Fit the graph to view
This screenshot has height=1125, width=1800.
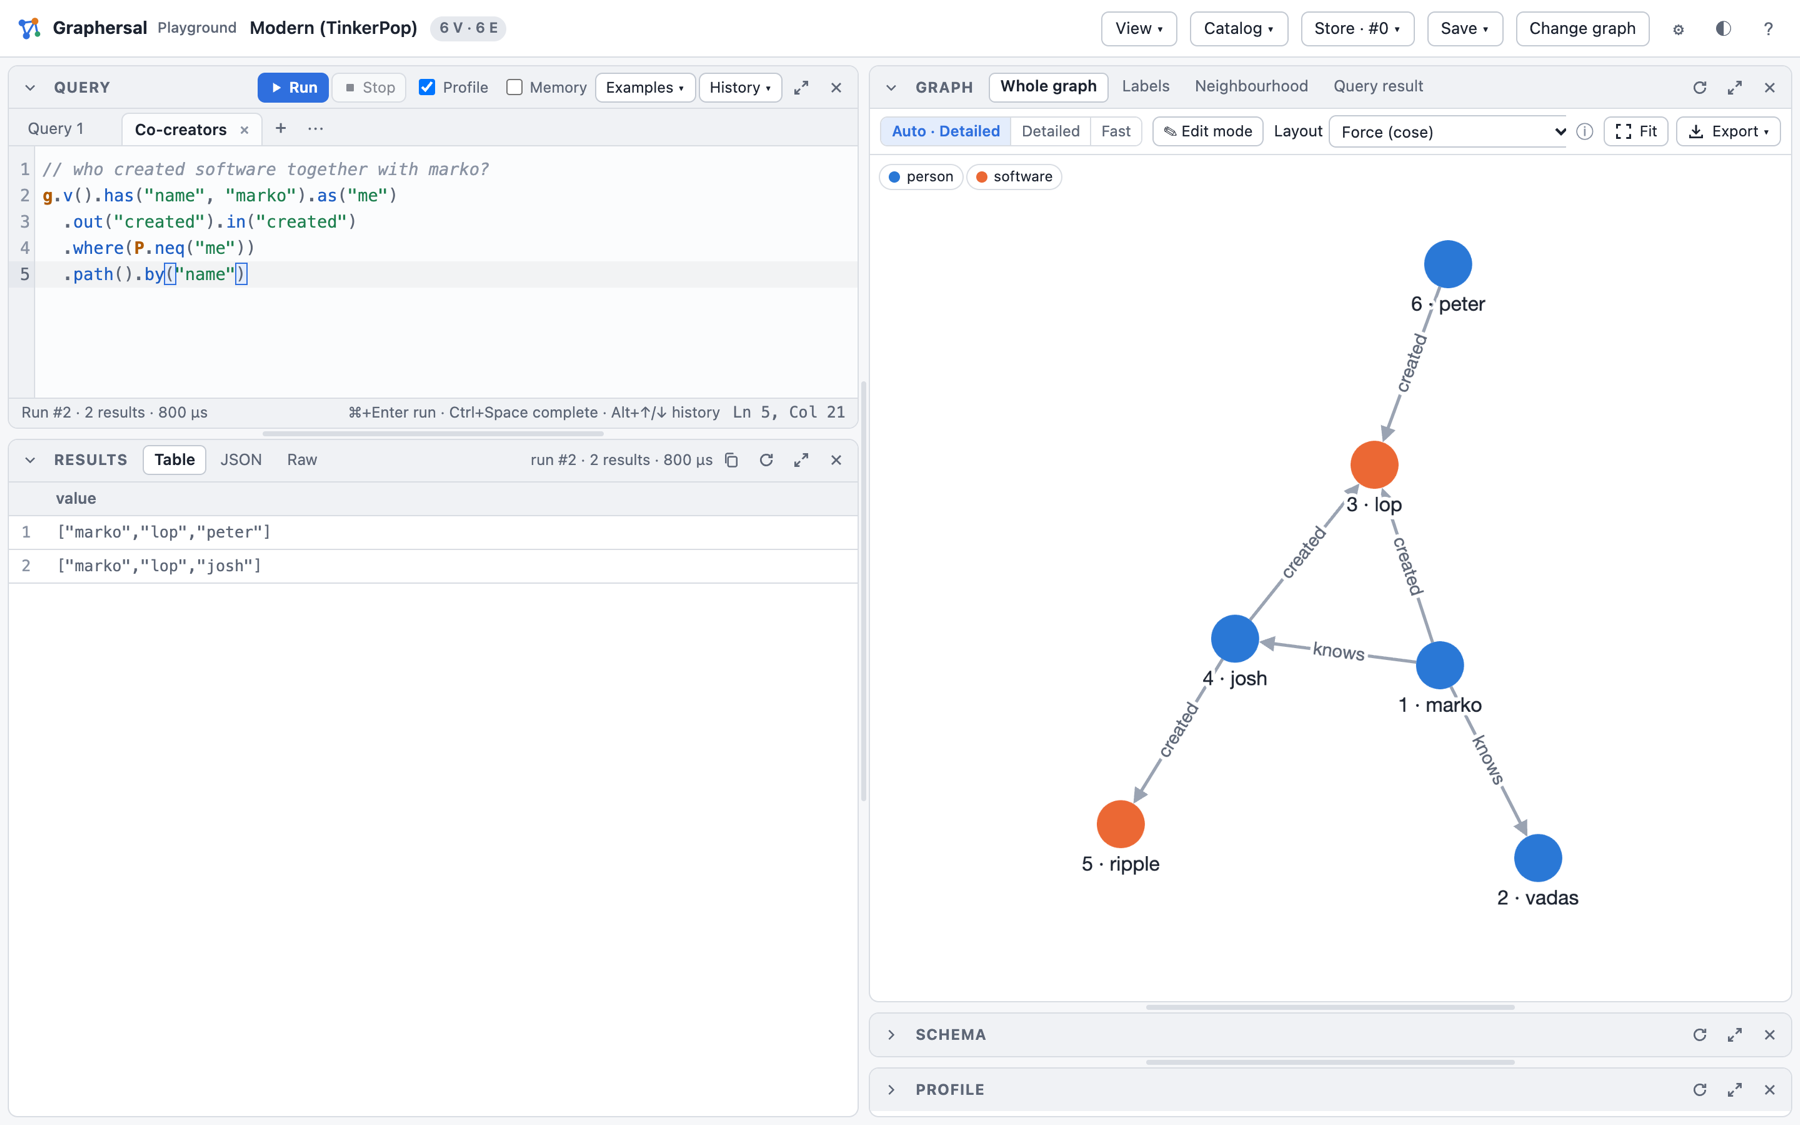coord(1636,131)
